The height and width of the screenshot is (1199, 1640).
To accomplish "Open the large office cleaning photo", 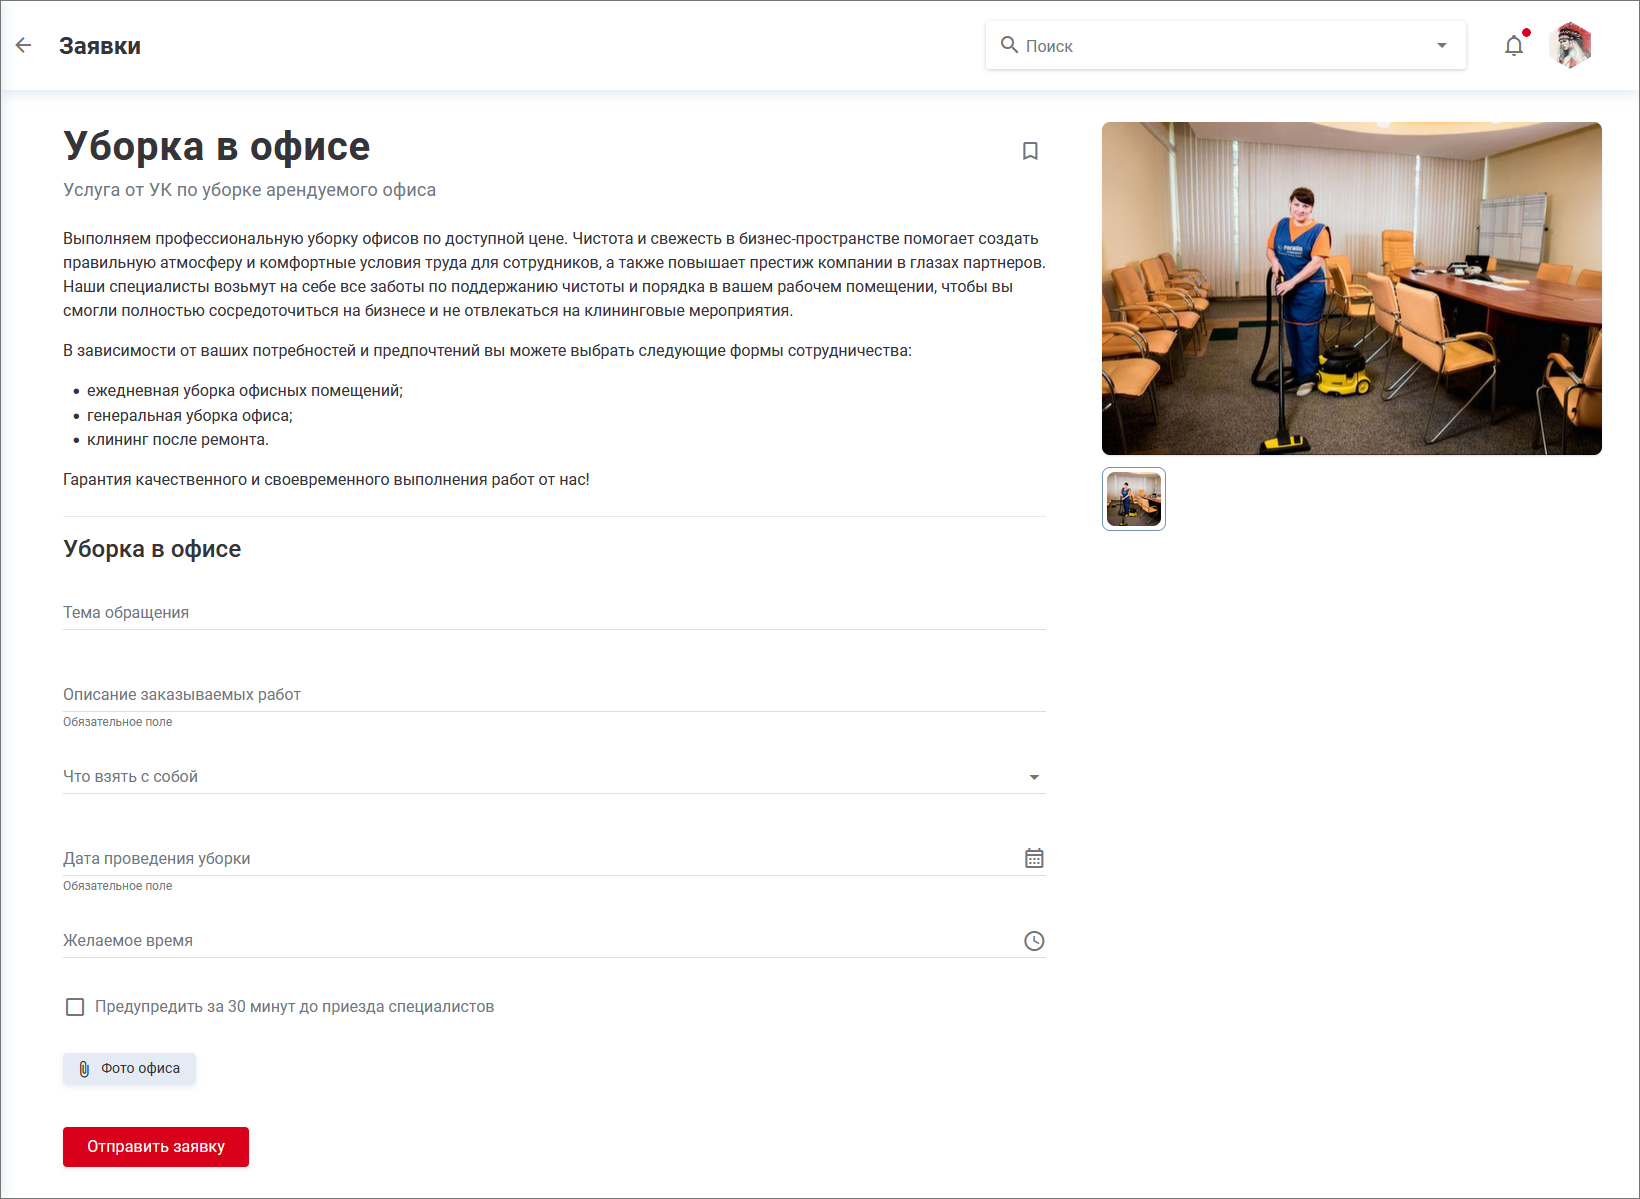I will tap(1351, 288).
